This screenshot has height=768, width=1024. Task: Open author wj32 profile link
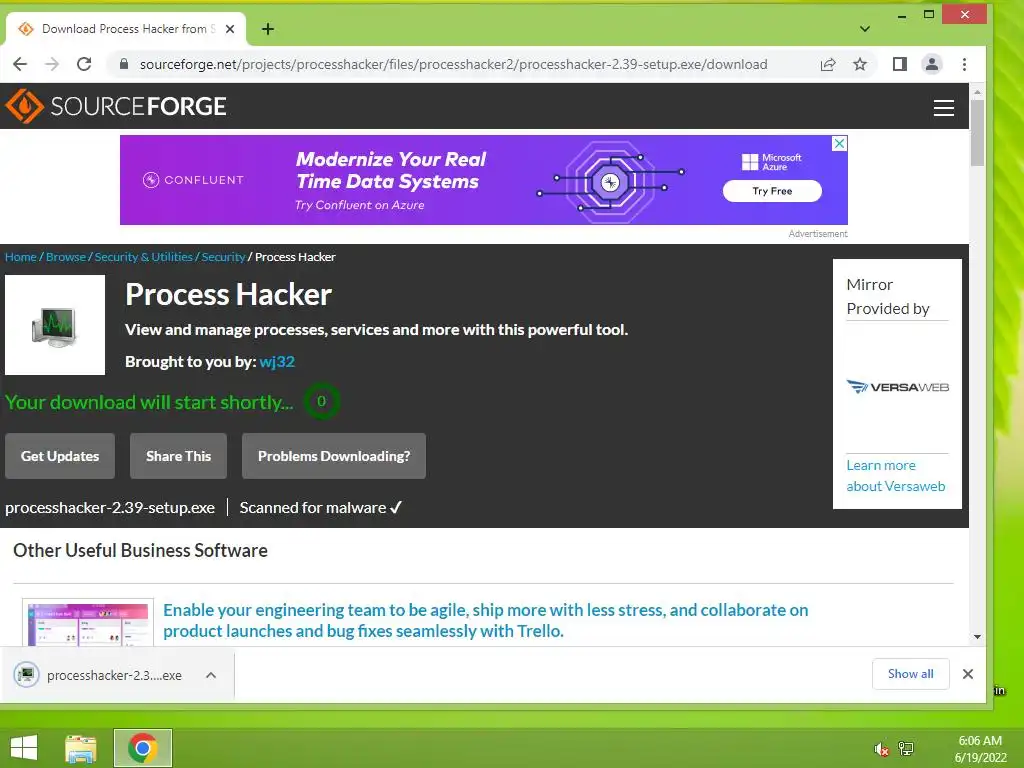(x=277, y=361)
